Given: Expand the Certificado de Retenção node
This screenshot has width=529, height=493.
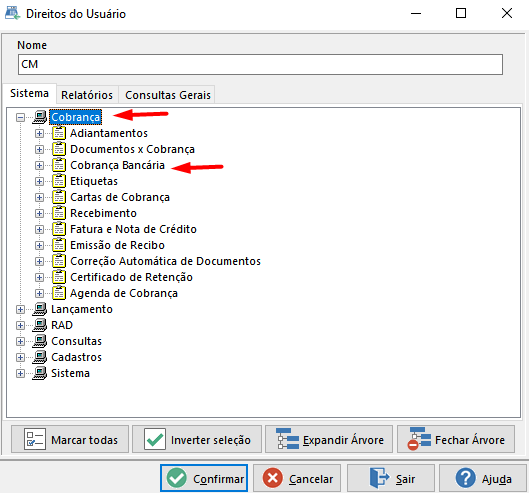Looking at the screenshot, I should click(x=39, y=277).
